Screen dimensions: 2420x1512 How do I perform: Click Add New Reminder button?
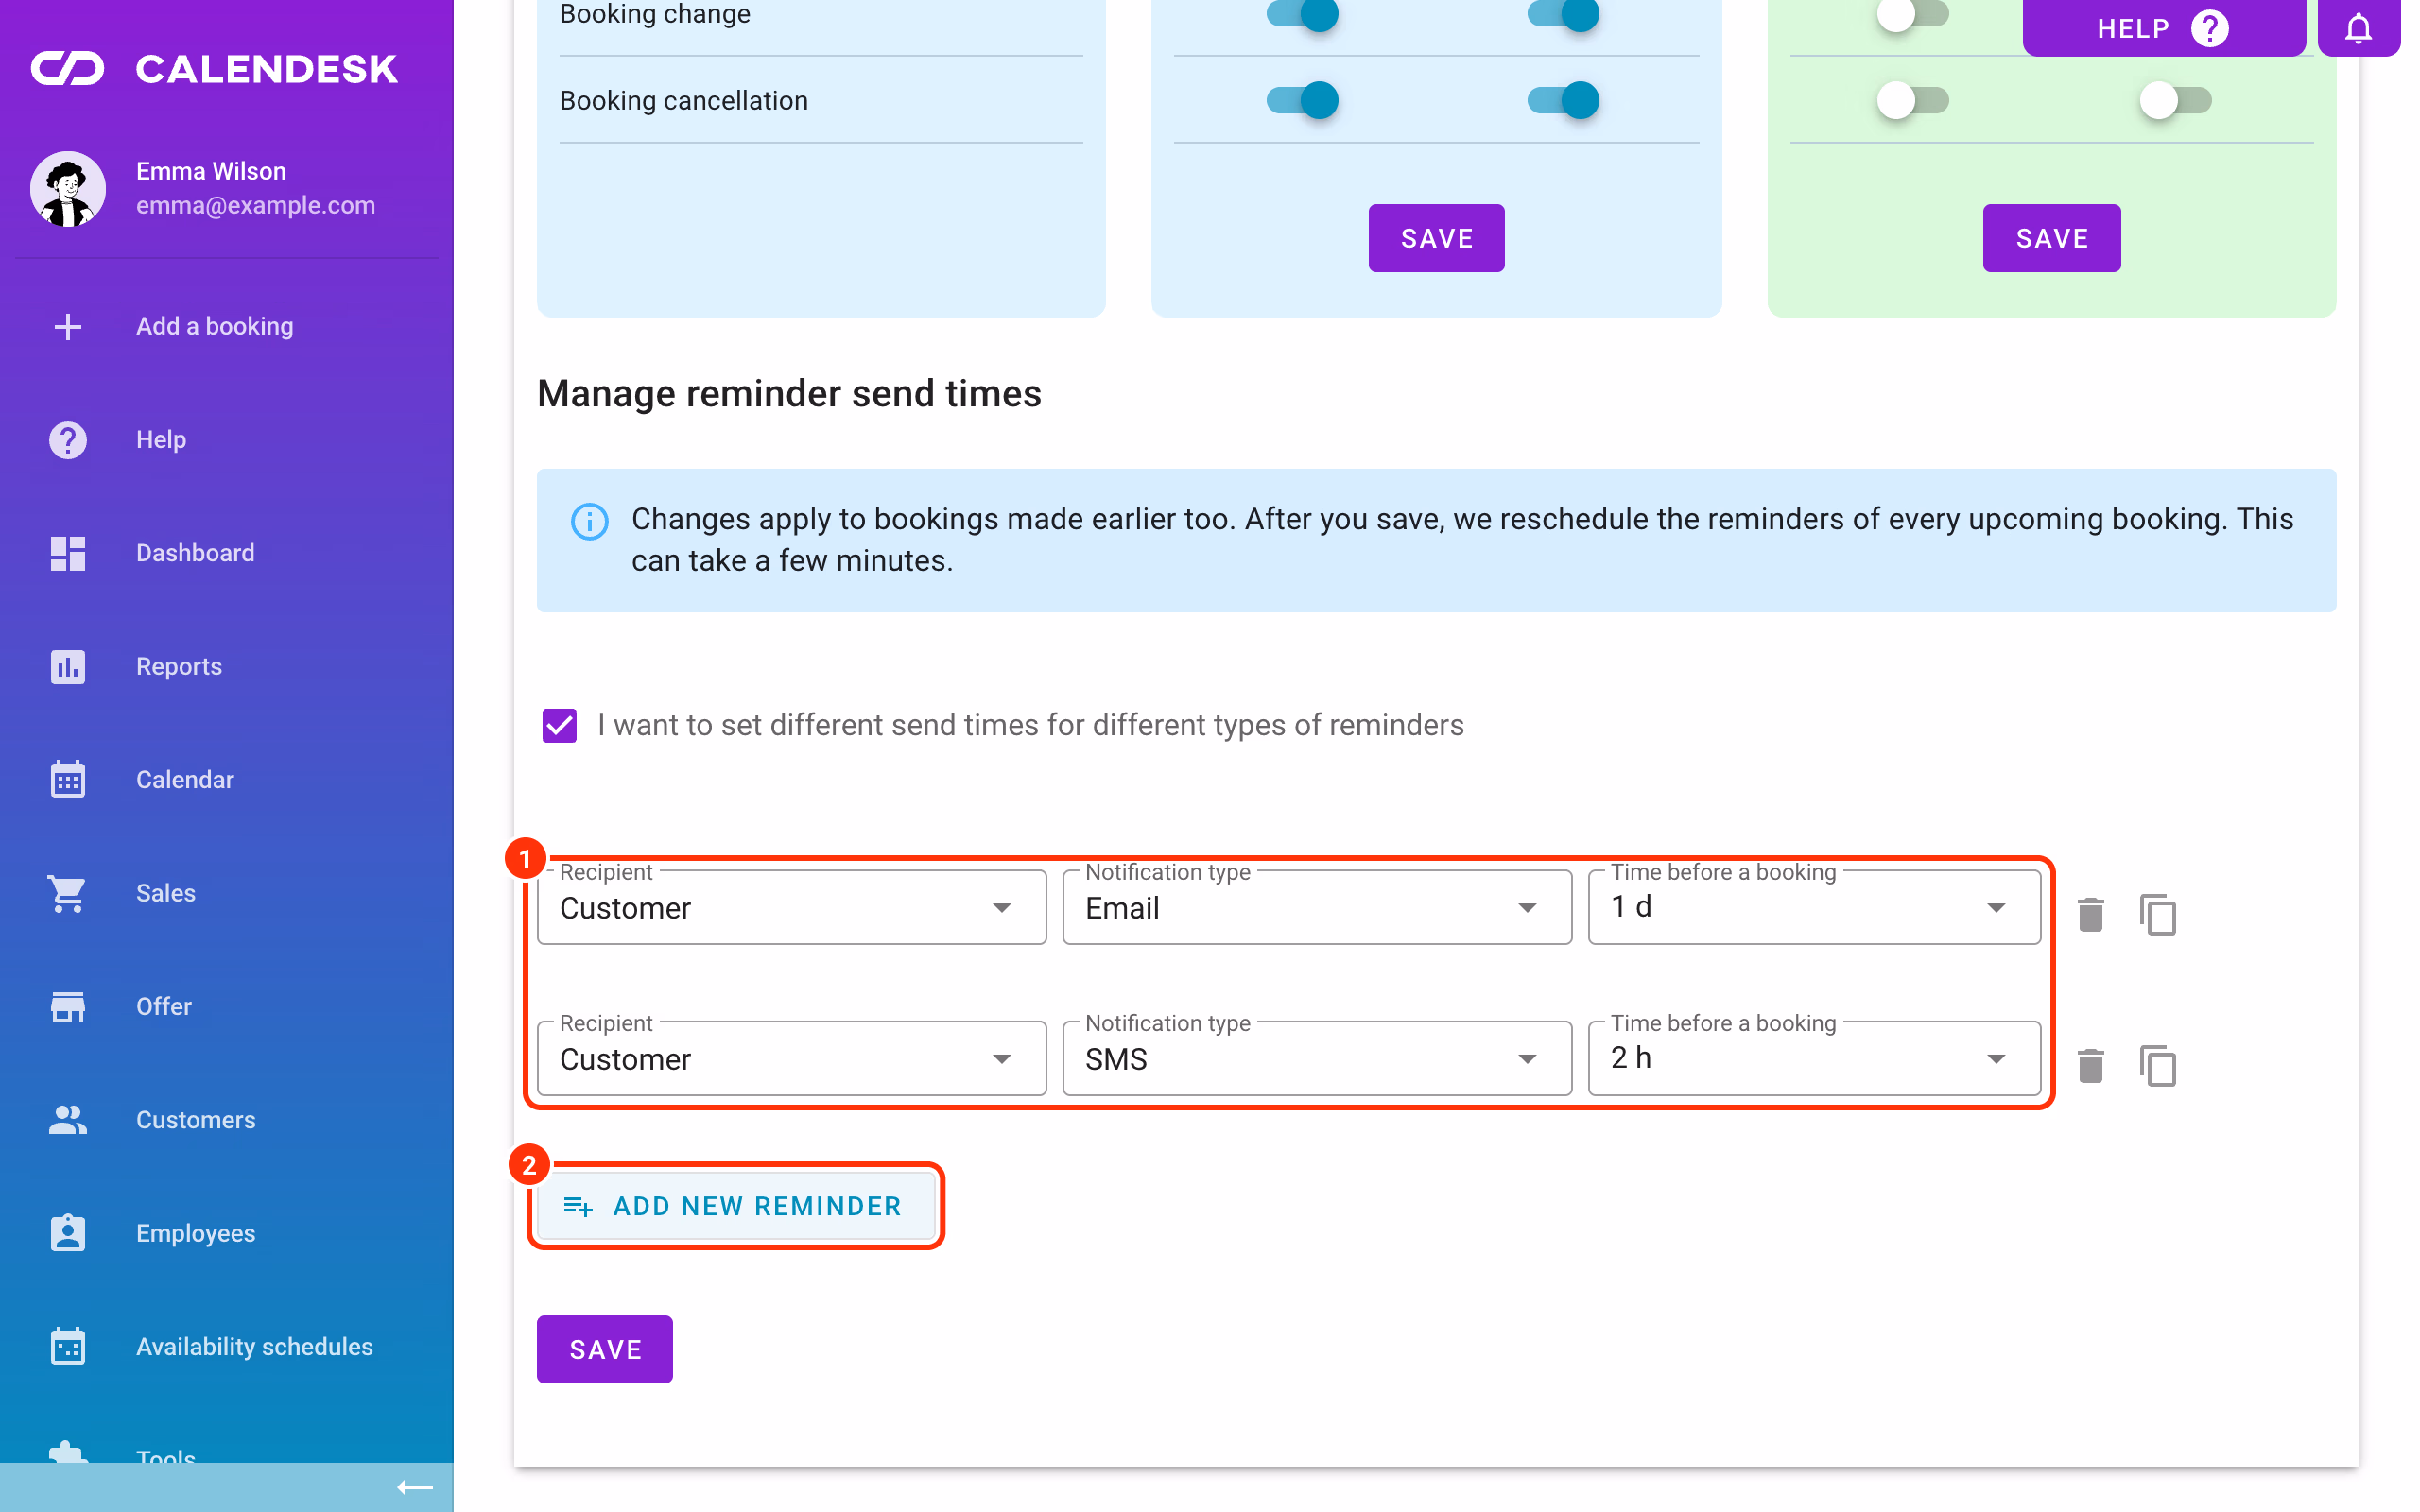click(x=735, y=1206)
